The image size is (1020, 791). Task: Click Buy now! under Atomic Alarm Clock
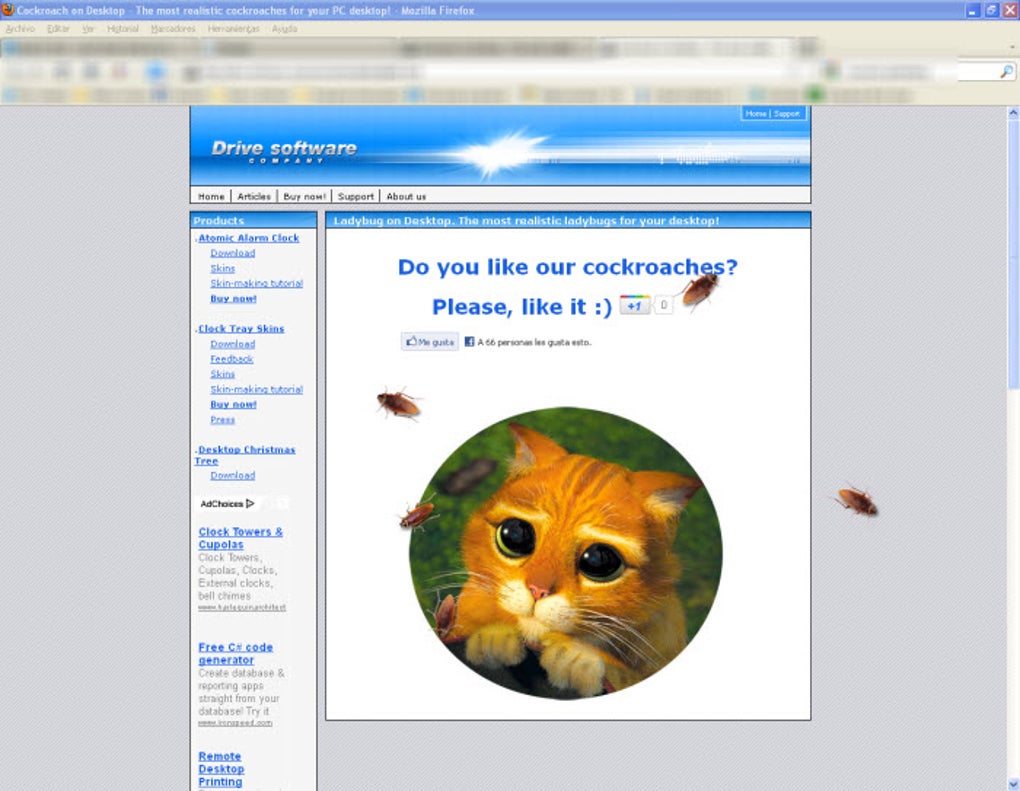pos(233,299)
